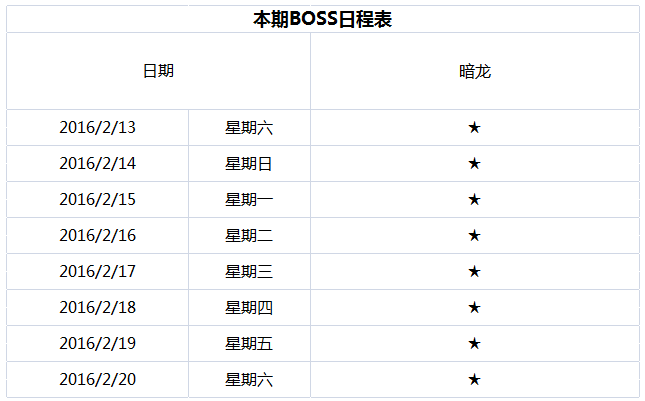Click the star in the 2016/2/20 row
Viewport: 645px width, 401px height.
click(474, 380)
